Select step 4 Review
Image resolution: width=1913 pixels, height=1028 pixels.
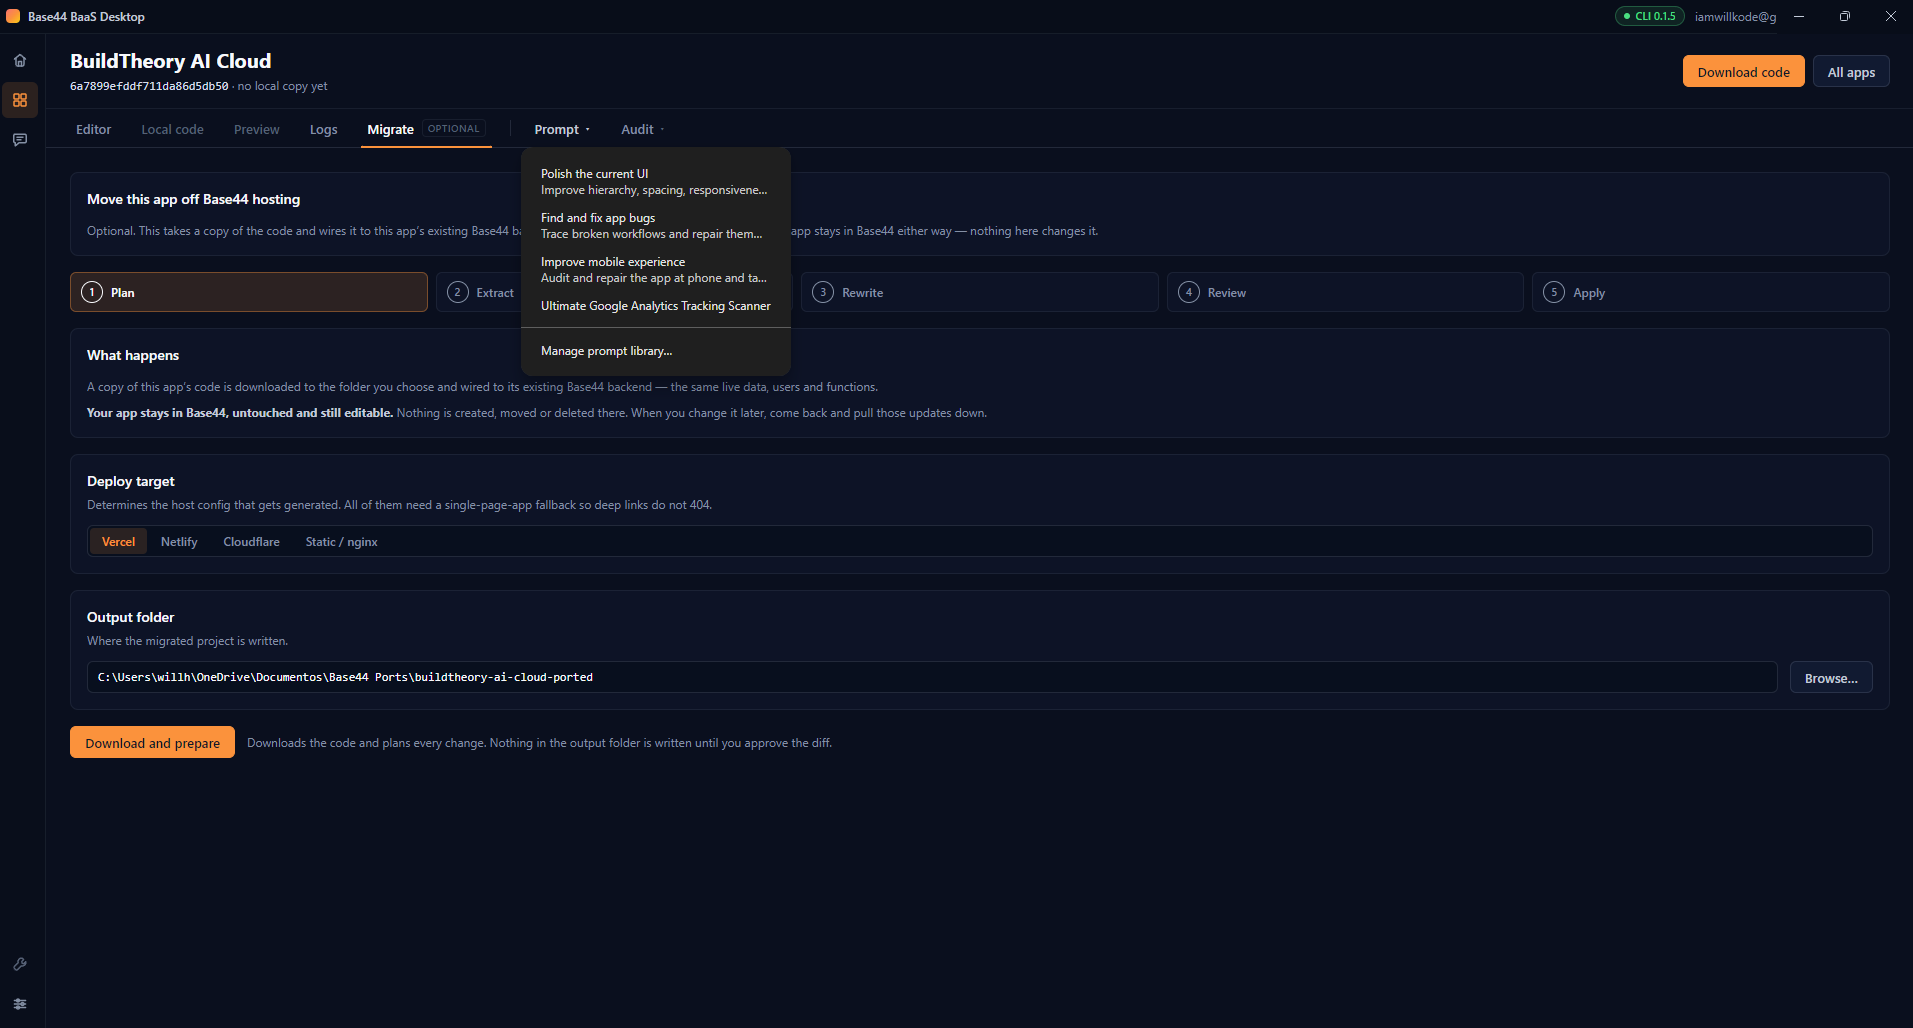pos(1345,293)
